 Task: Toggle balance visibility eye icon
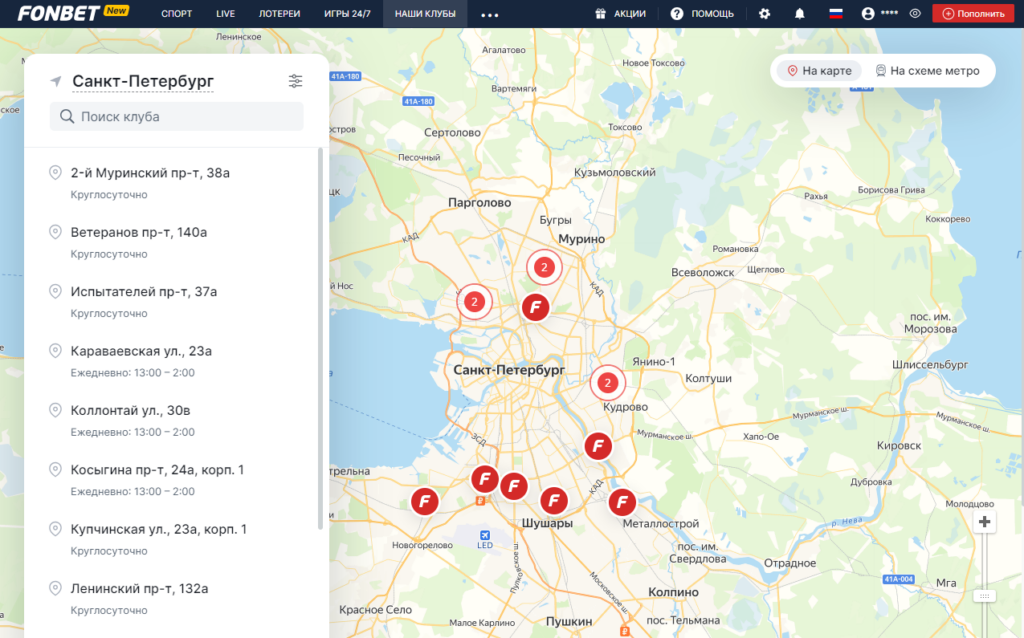[x=915, y=14]
